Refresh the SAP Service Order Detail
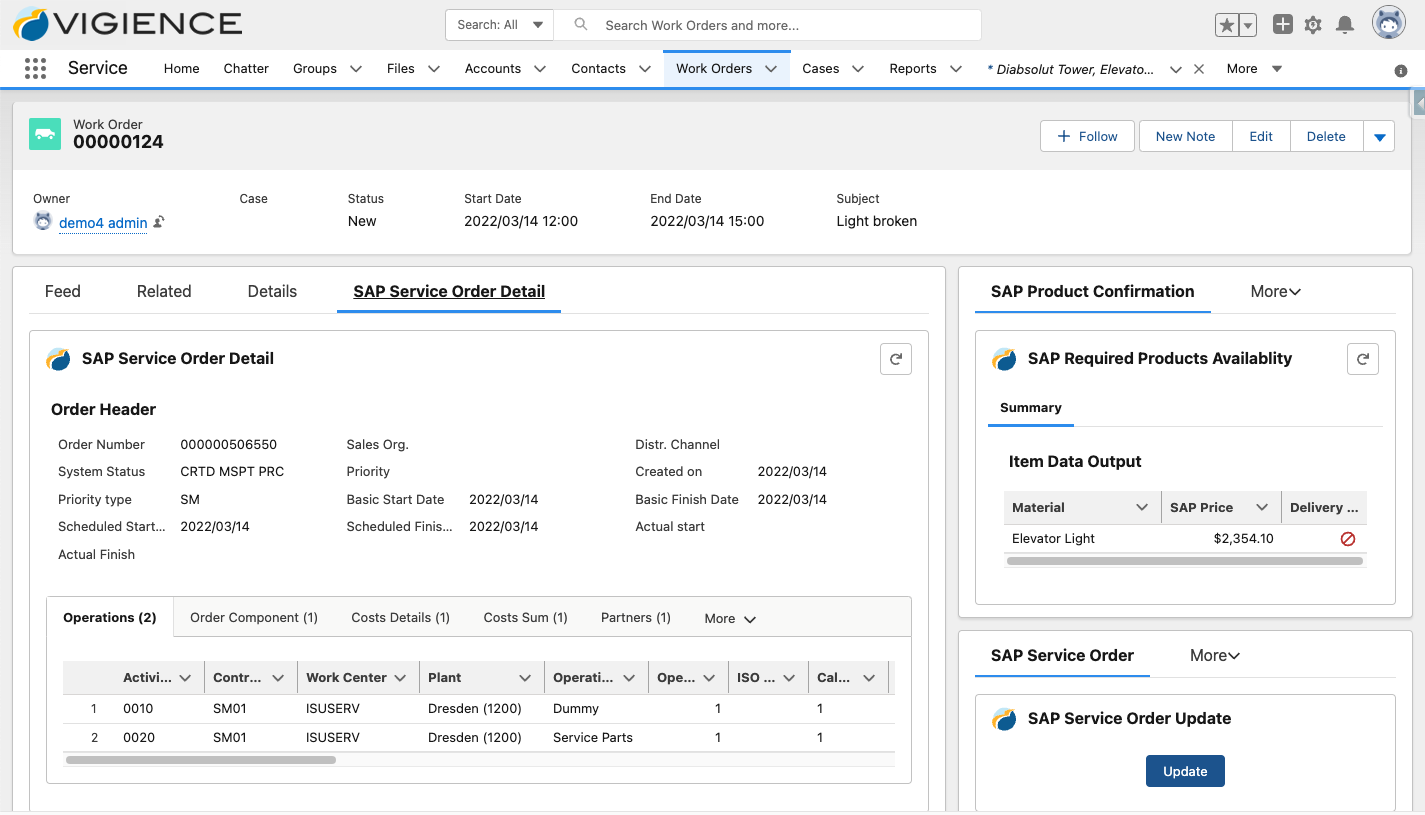1425x815 pixels. 896,359
